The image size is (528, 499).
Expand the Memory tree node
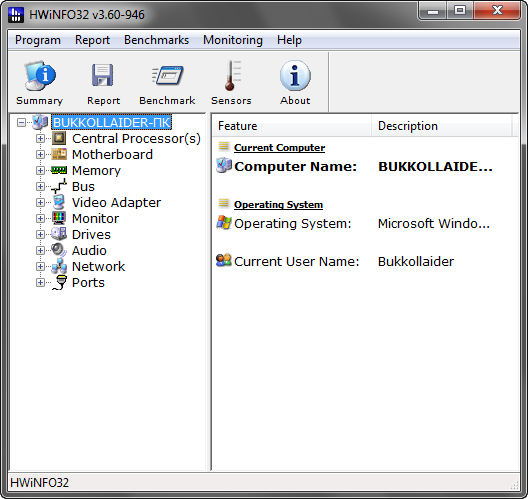click(40, 170)
